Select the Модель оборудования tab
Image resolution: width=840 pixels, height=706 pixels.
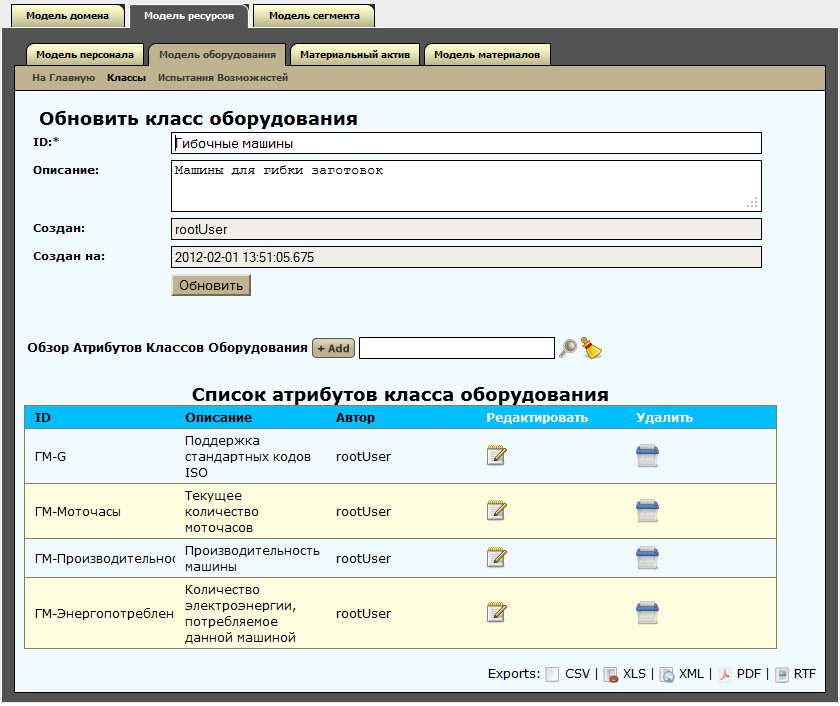[218, 55]
